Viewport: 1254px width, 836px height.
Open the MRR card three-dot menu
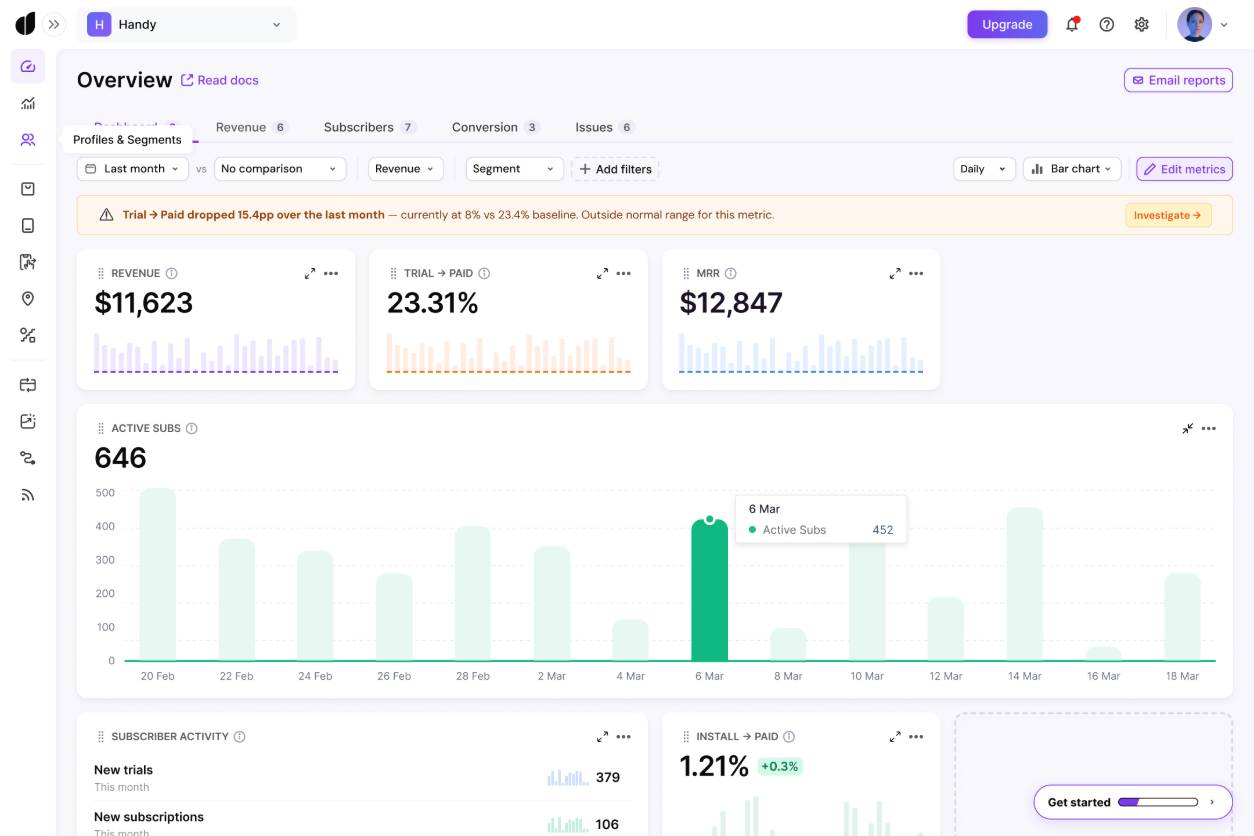click(916, 273)
